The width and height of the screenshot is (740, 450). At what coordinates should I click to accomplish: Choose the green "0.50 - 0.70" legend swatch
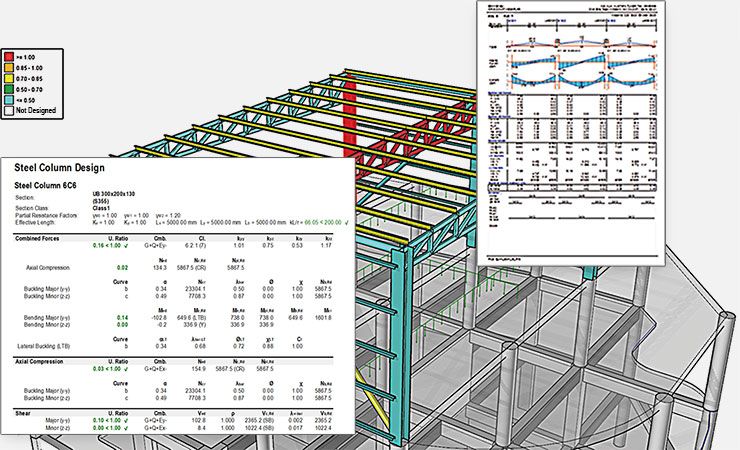coord(9,89)
